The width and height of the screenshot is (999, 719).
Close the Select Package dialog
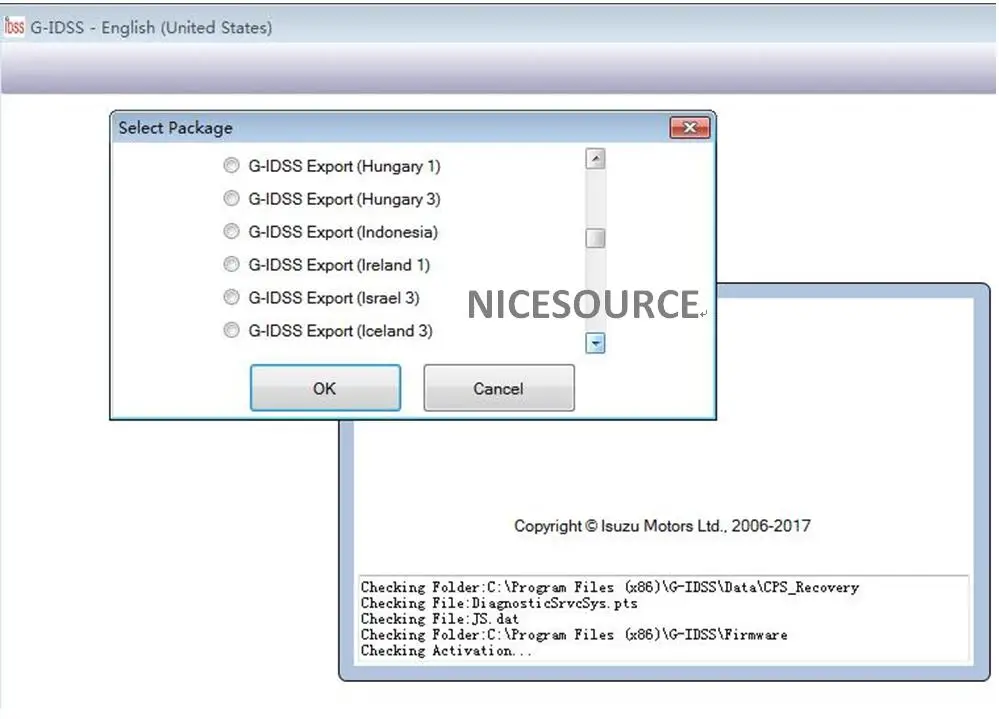click(x=689, y=127)
